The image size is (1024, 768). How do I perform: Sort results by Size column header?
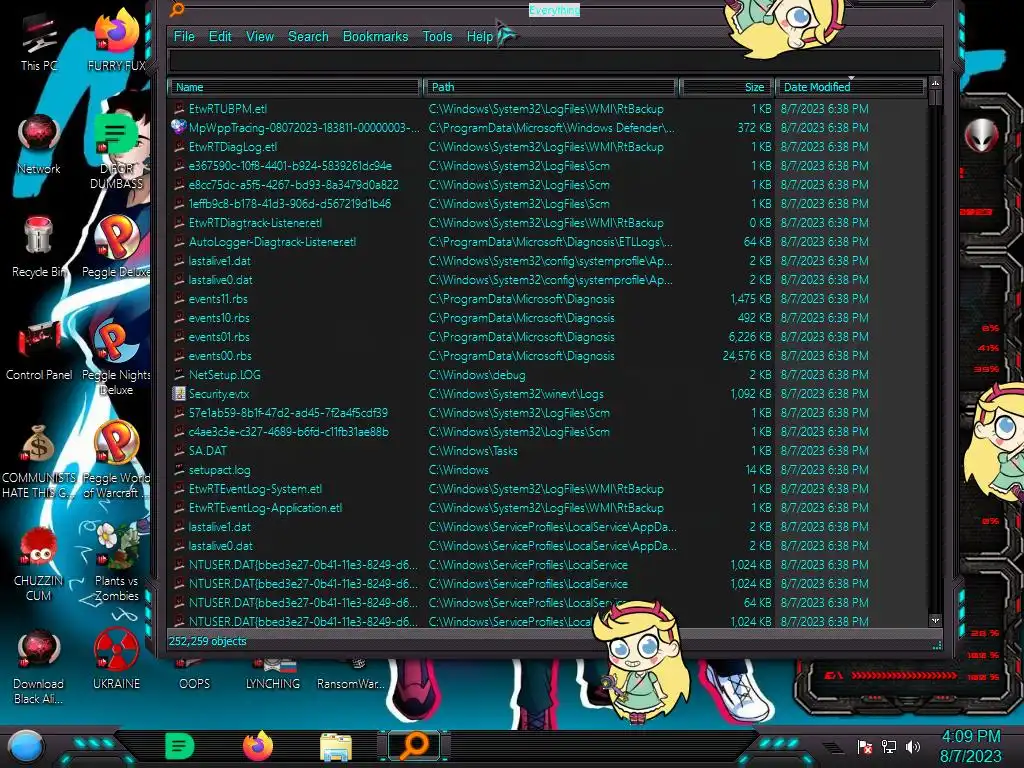click(x=726, y=87)
